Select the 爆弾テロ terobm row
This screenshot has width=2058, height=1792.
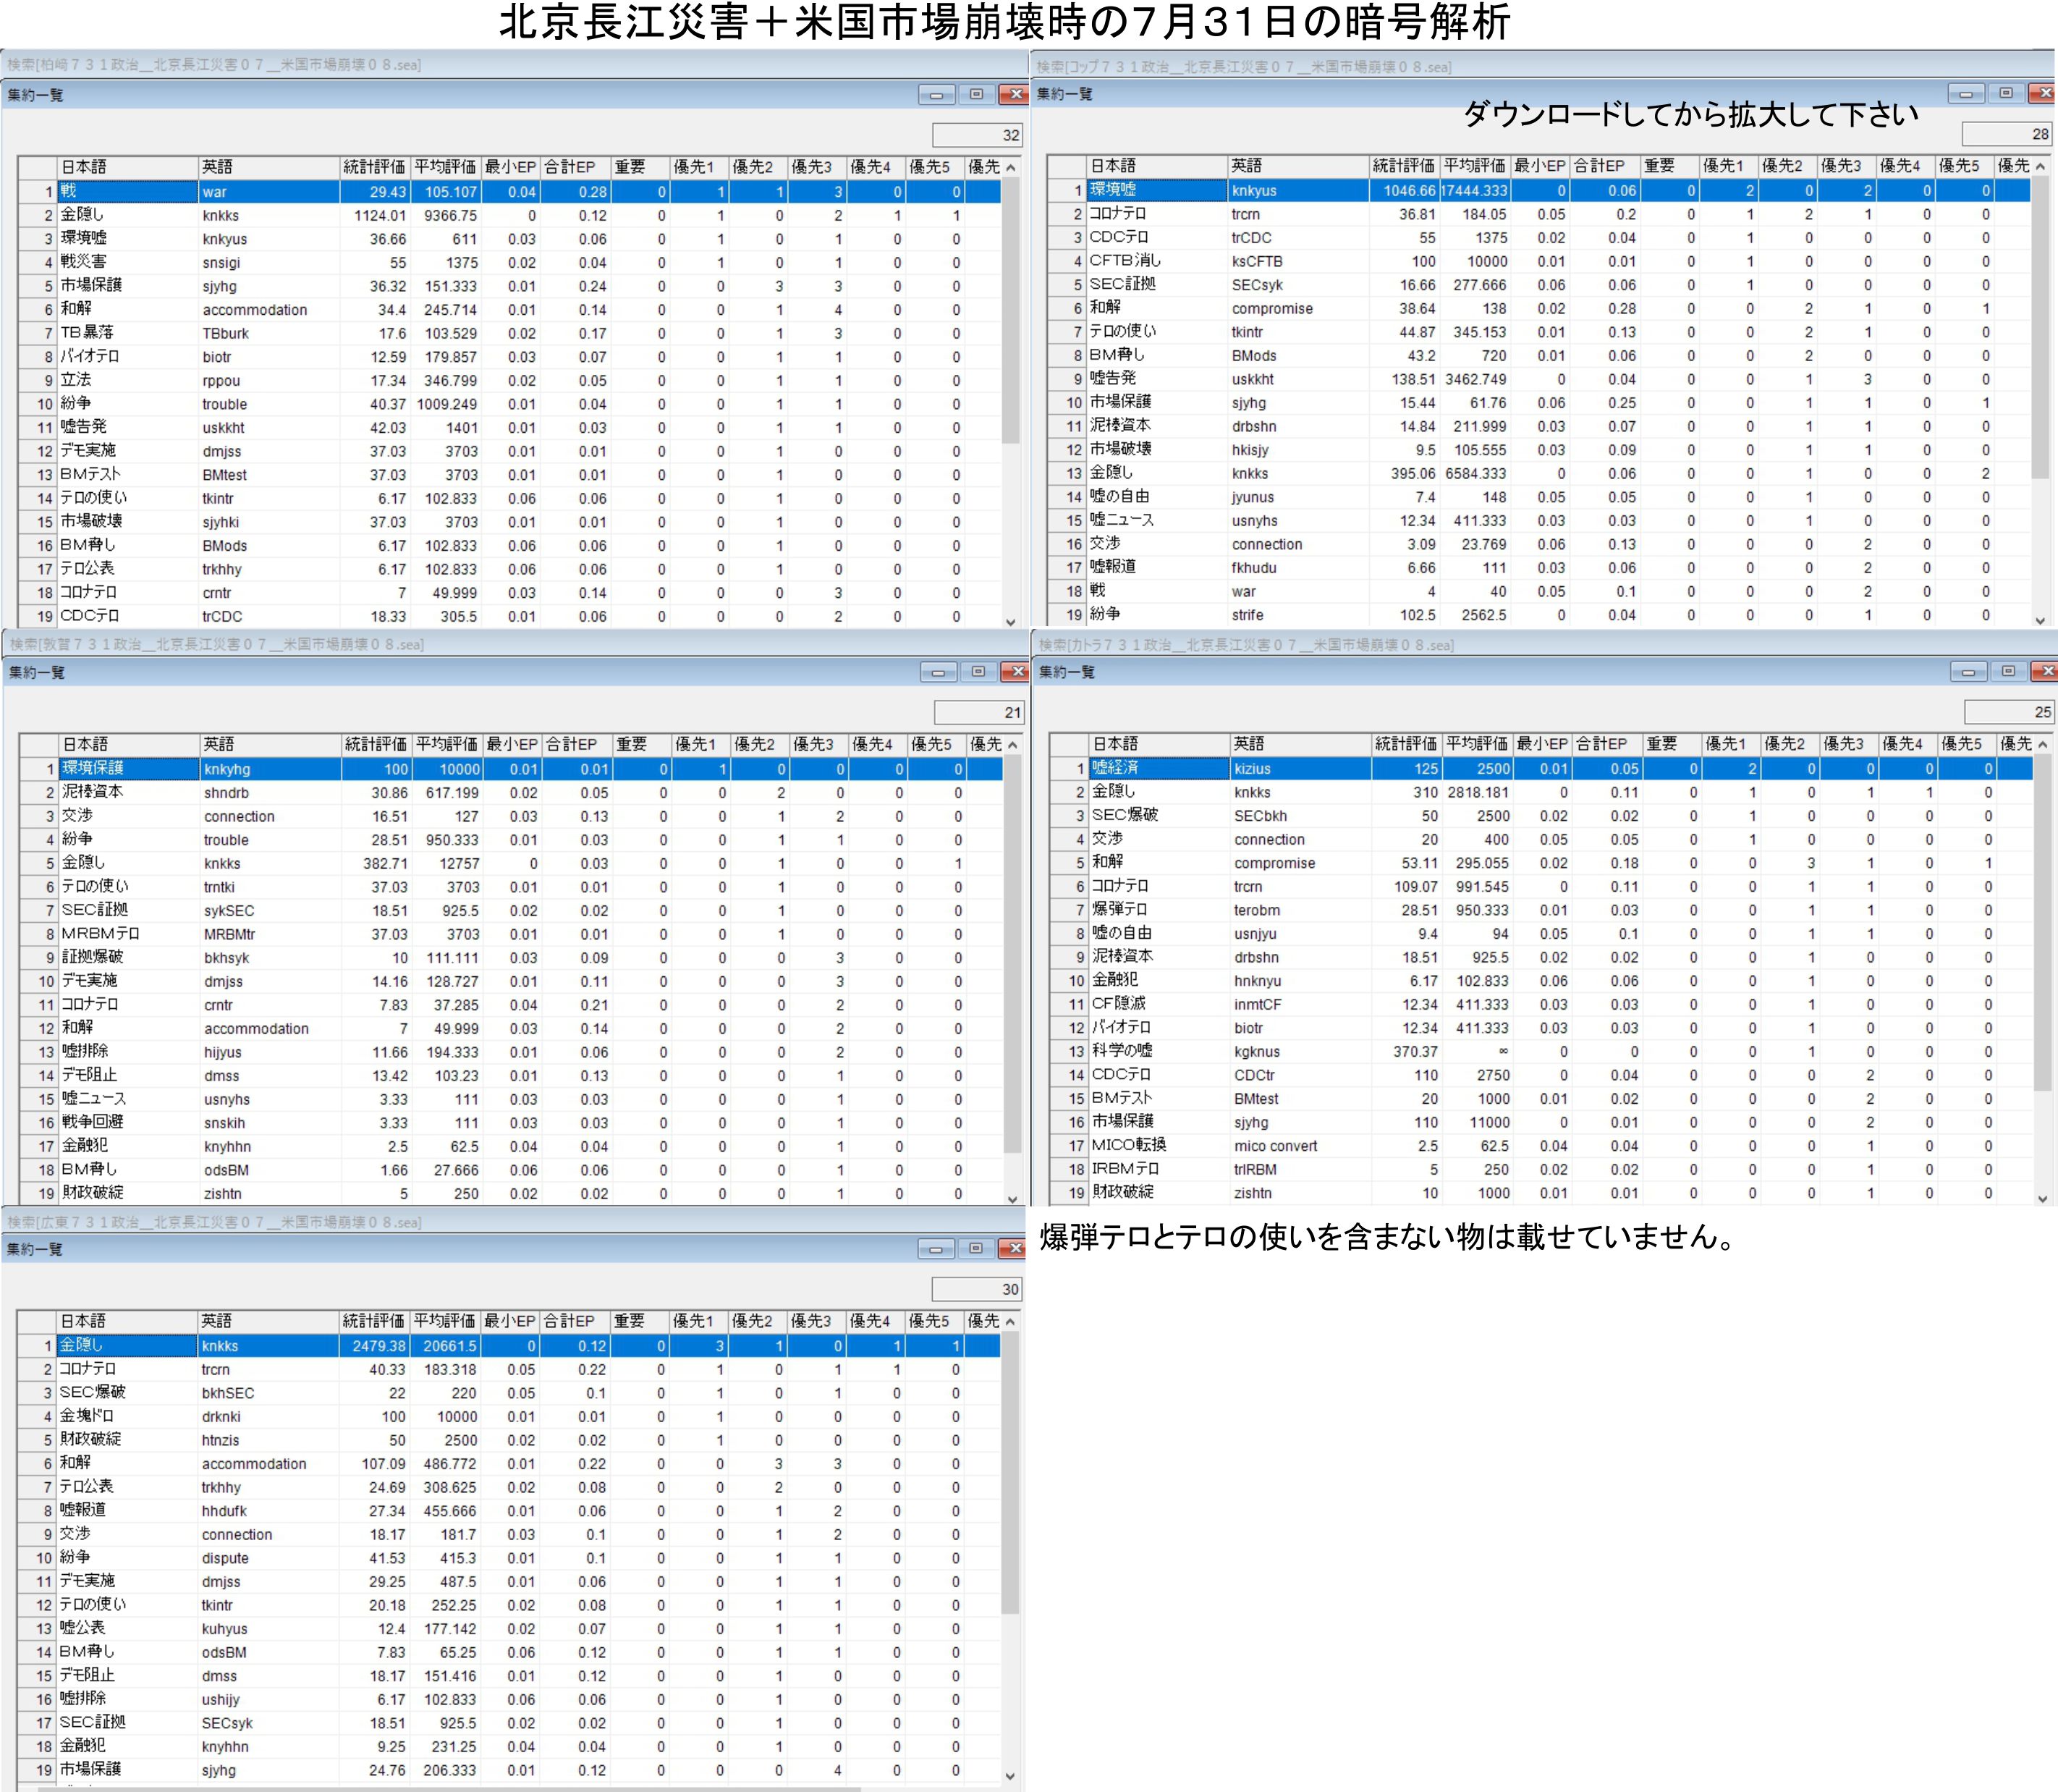pos(1160,910)
